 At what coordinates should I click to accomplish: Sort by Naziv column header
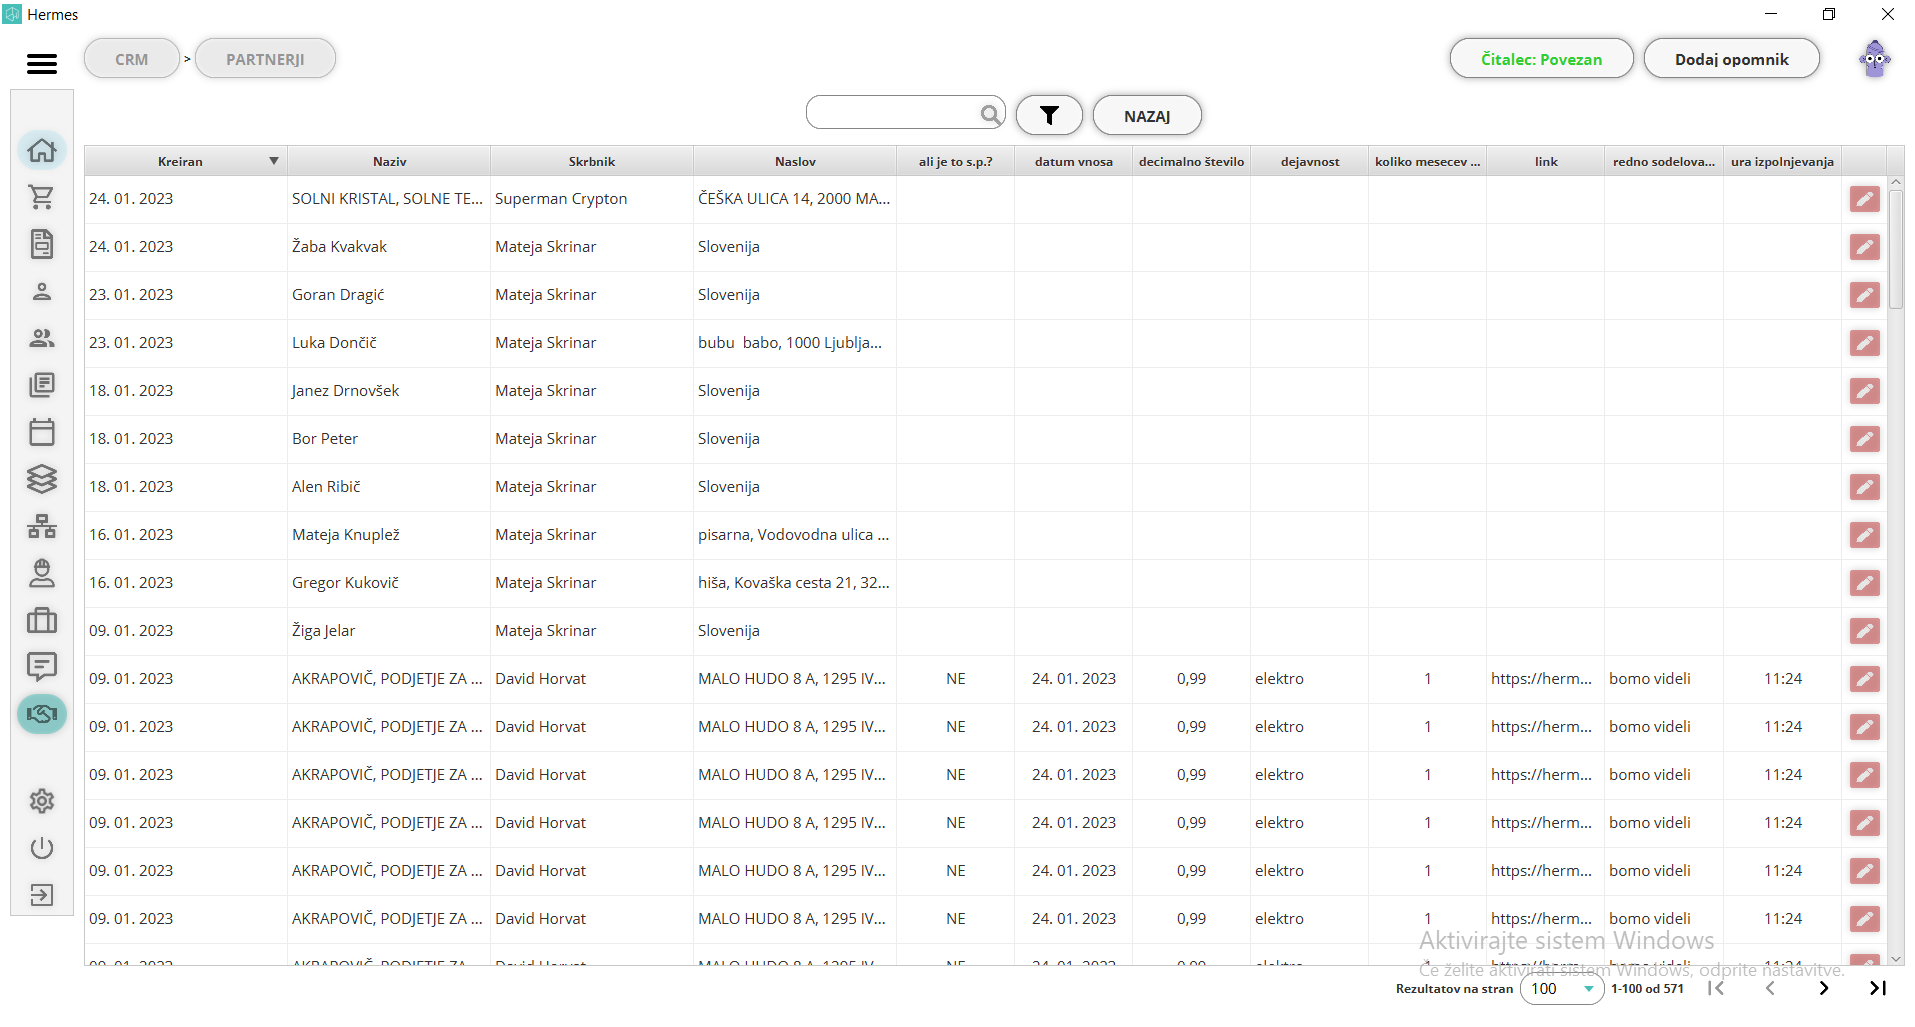tap(389, 161)
